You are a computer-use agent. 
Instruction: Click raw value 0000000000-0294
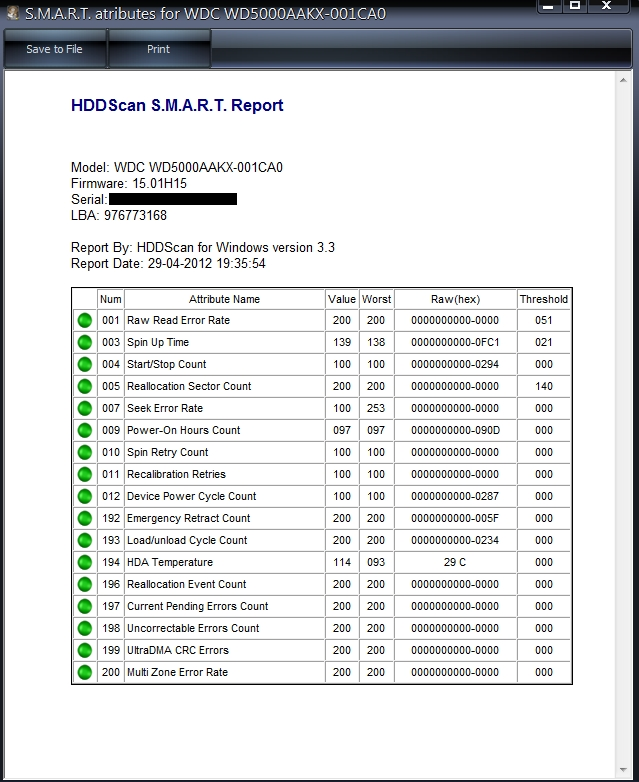[x=455, y=364]
